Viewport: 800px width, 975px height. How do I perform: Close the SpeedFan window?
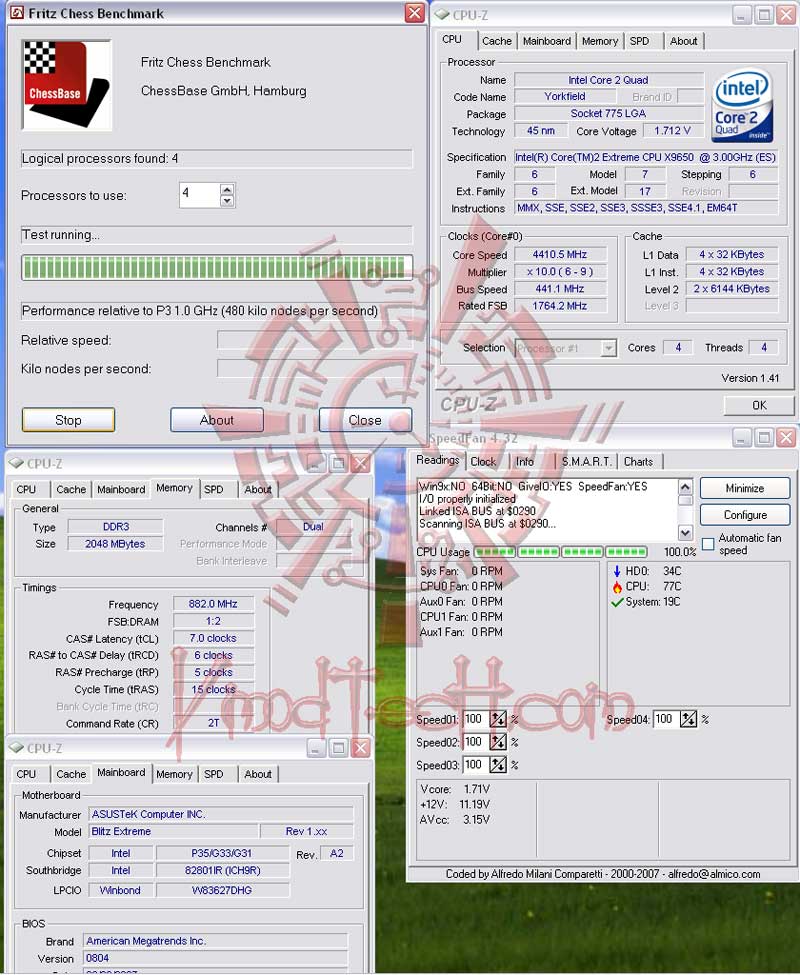pos(786,438)
